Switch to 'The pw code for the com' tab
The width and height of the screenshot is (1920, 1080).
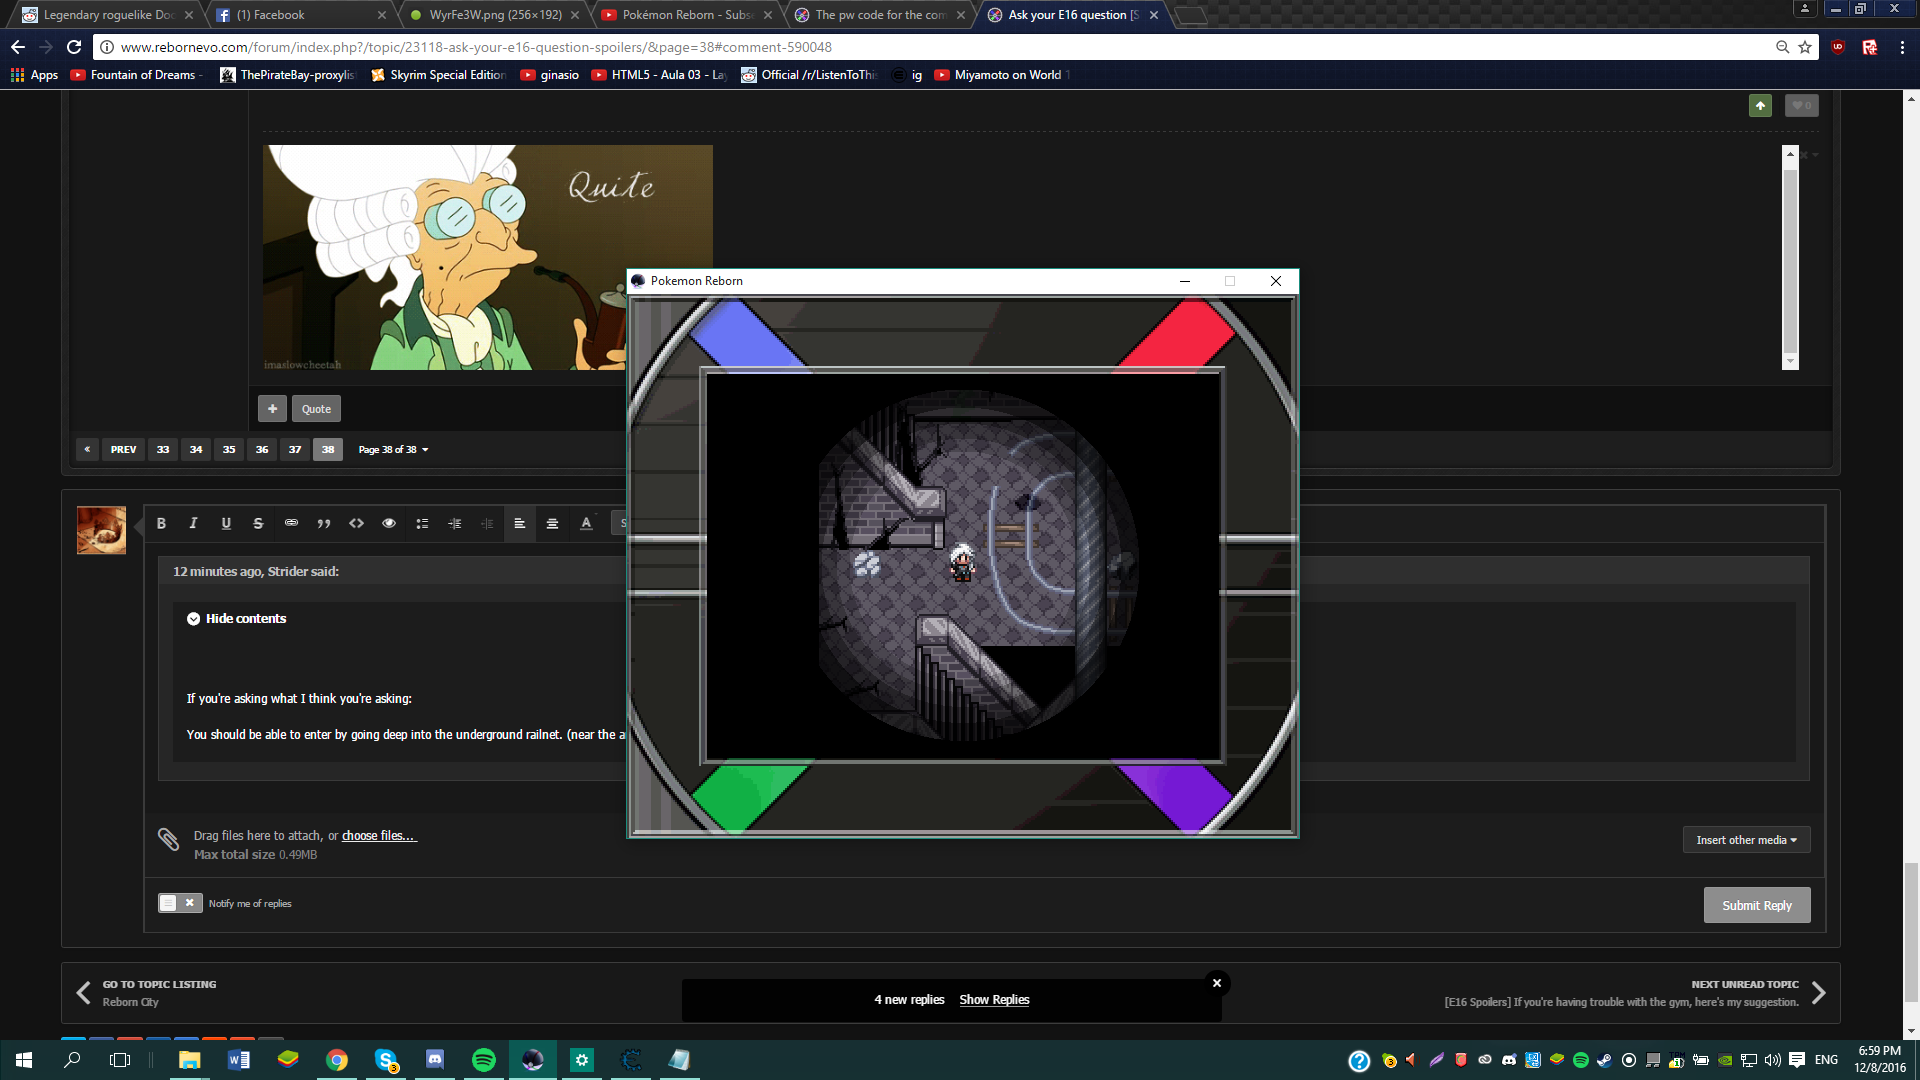point(880,15)
